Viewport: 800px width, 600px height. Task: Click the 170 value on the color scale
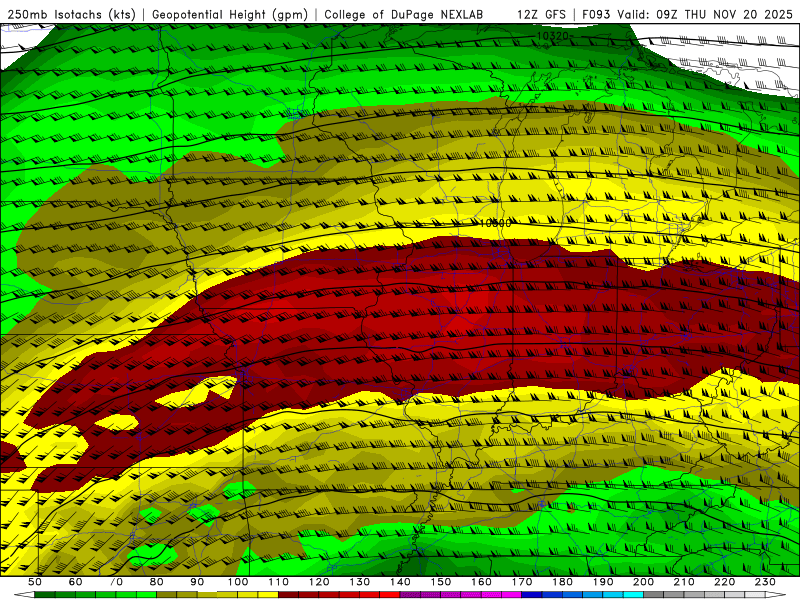(522, 582)
